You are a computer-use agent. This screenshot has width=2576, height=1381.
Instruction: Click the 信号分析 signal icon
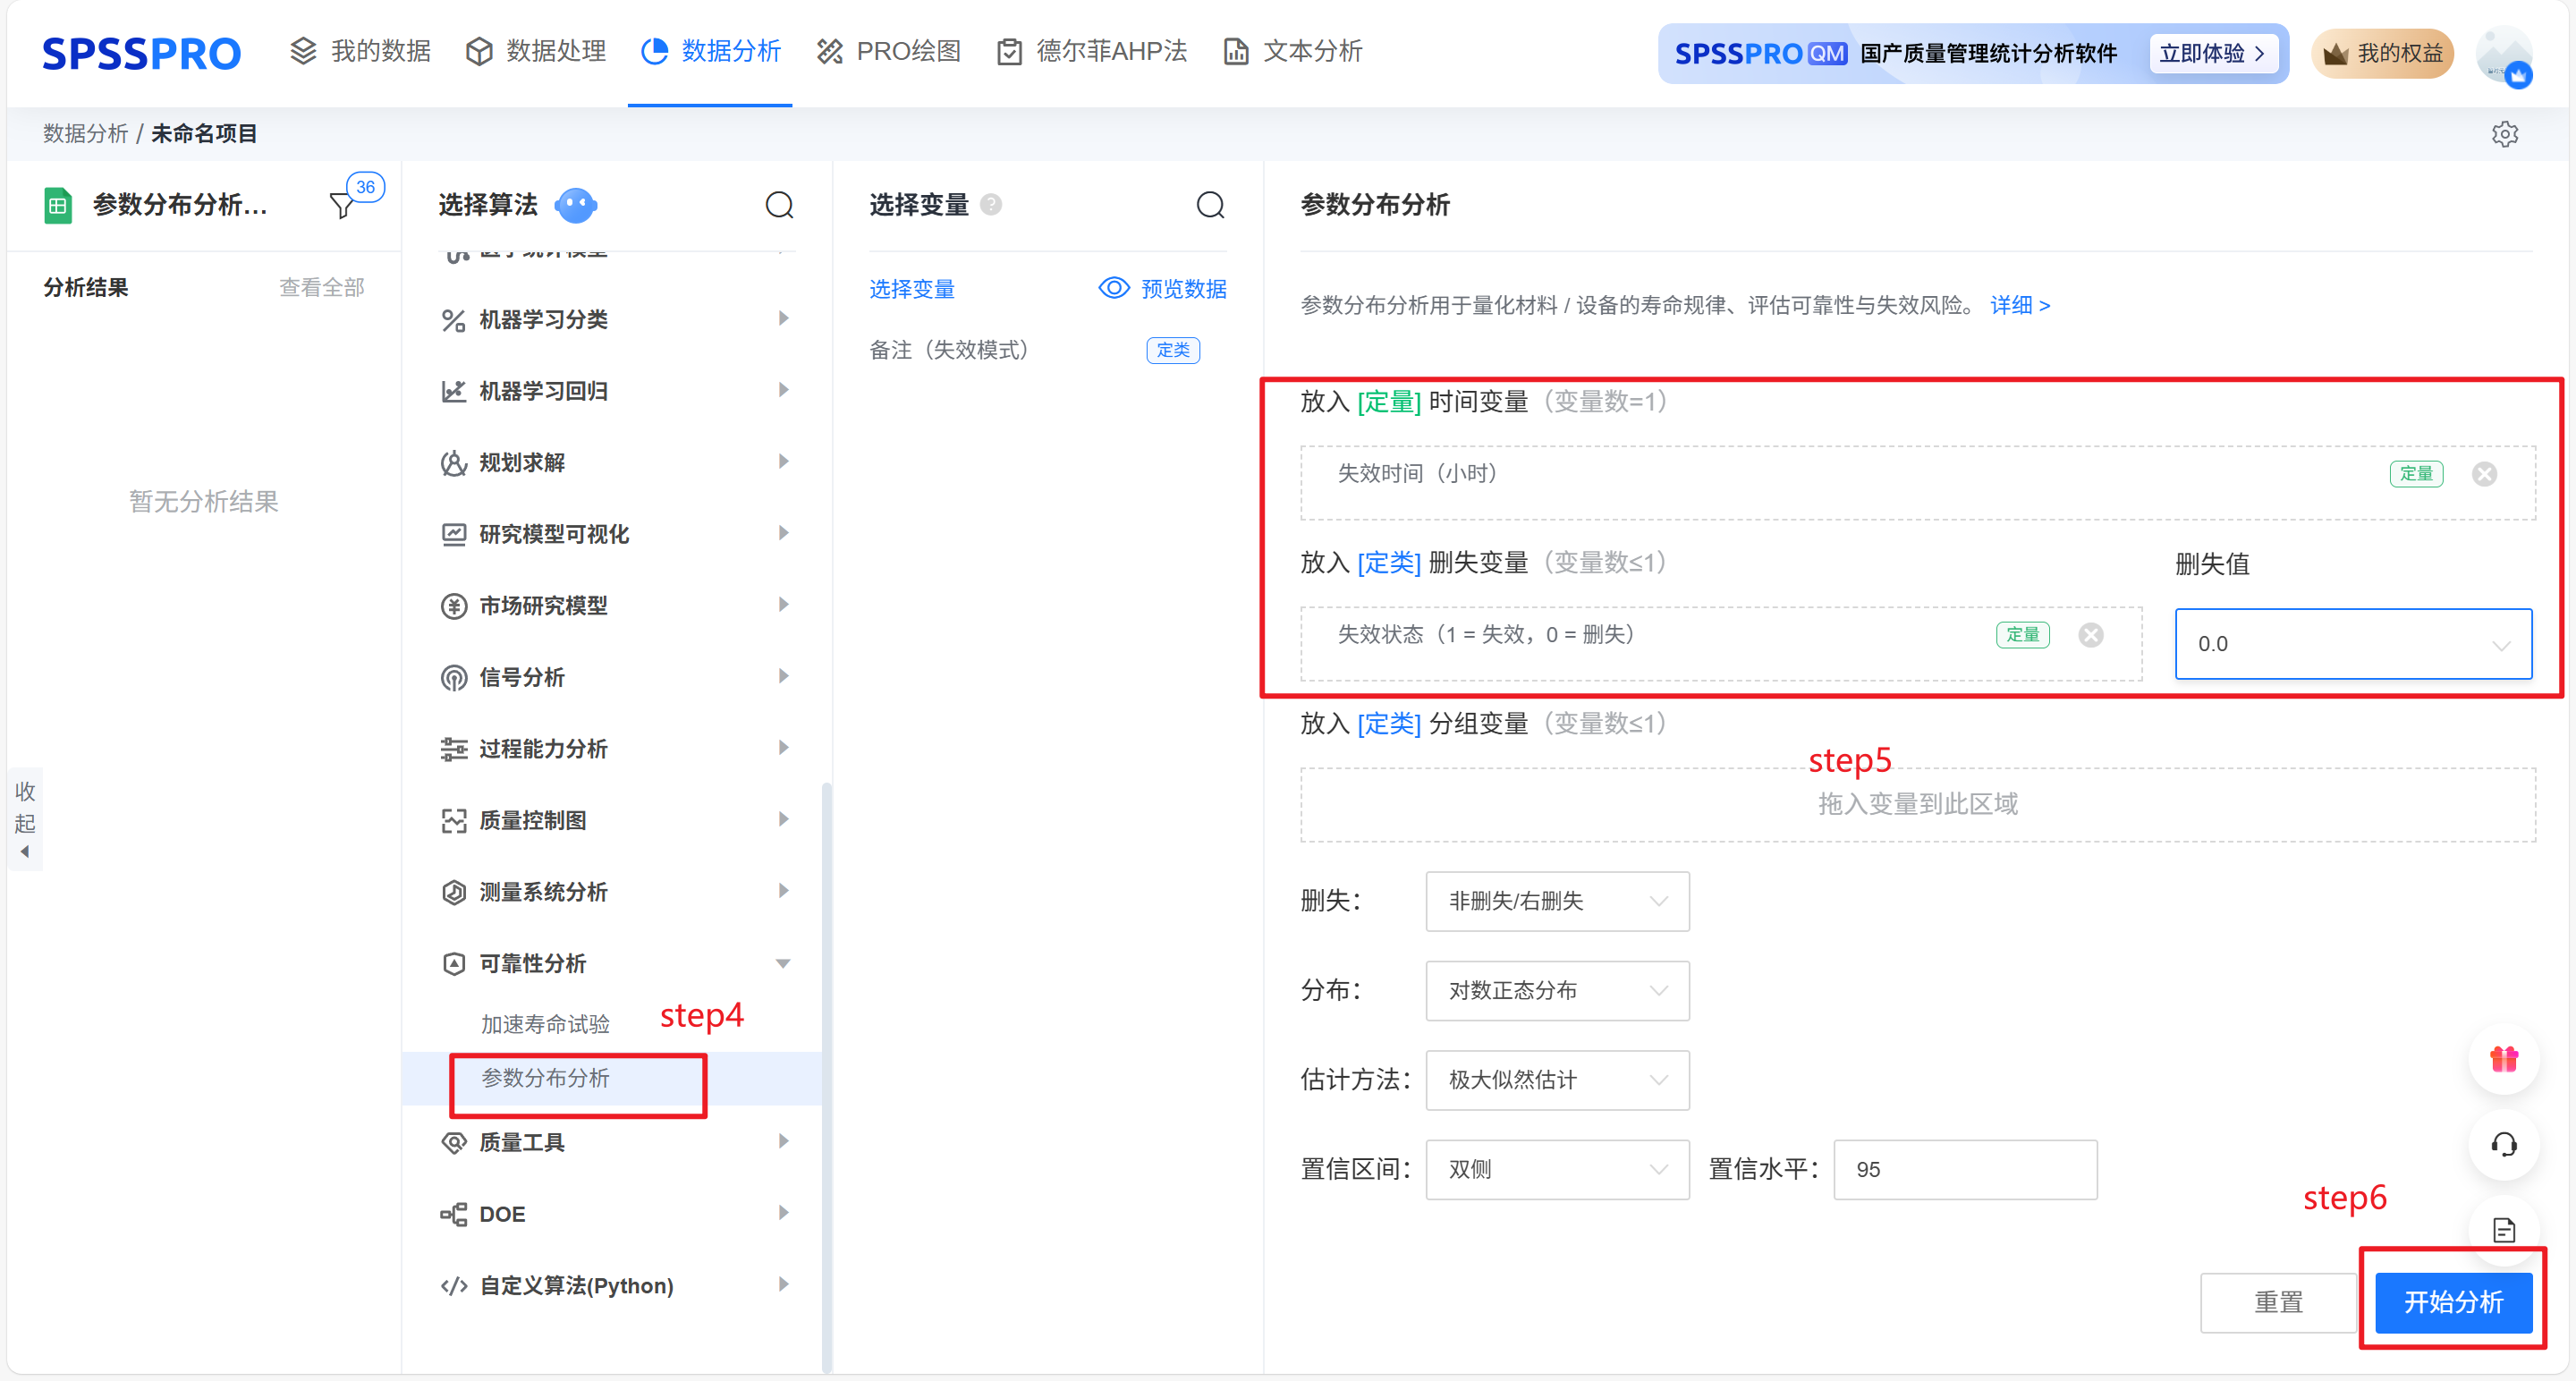(453, 678)
